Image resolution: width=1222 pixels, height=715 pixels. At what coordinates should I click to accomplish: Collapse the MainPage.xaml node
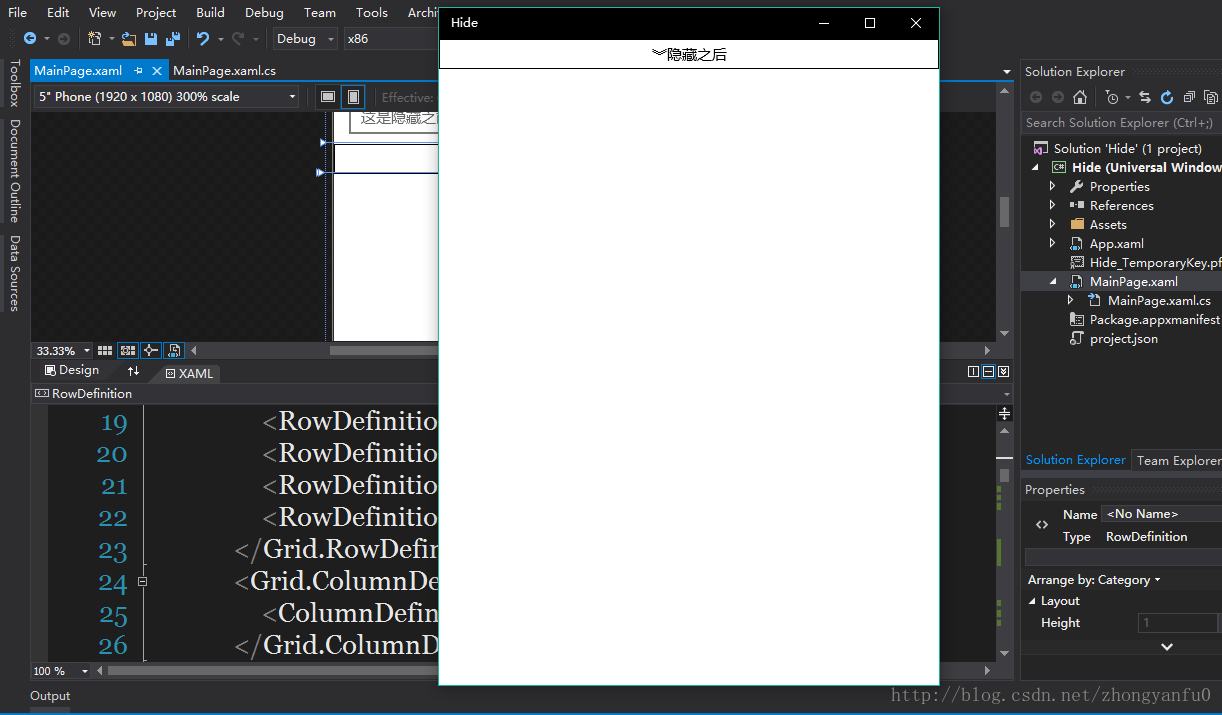click(x=1052, y=282)
